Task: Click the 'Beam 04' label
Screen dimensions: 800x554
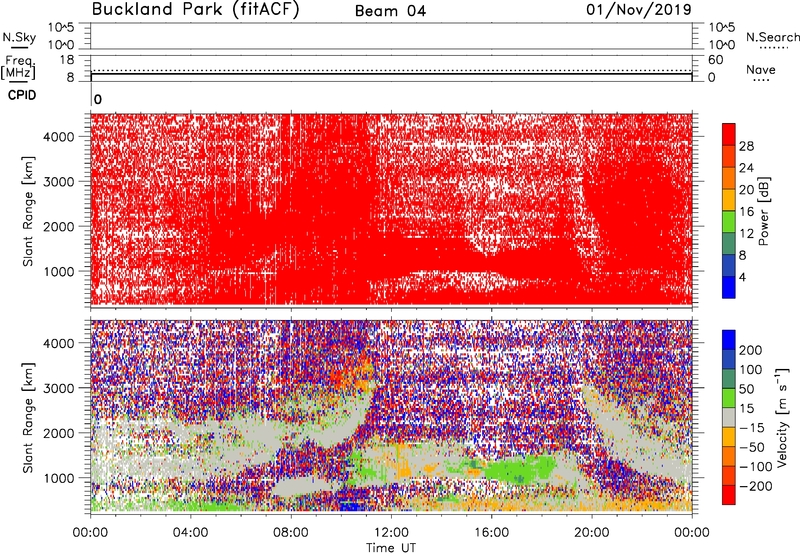Action: pos(390,11)
